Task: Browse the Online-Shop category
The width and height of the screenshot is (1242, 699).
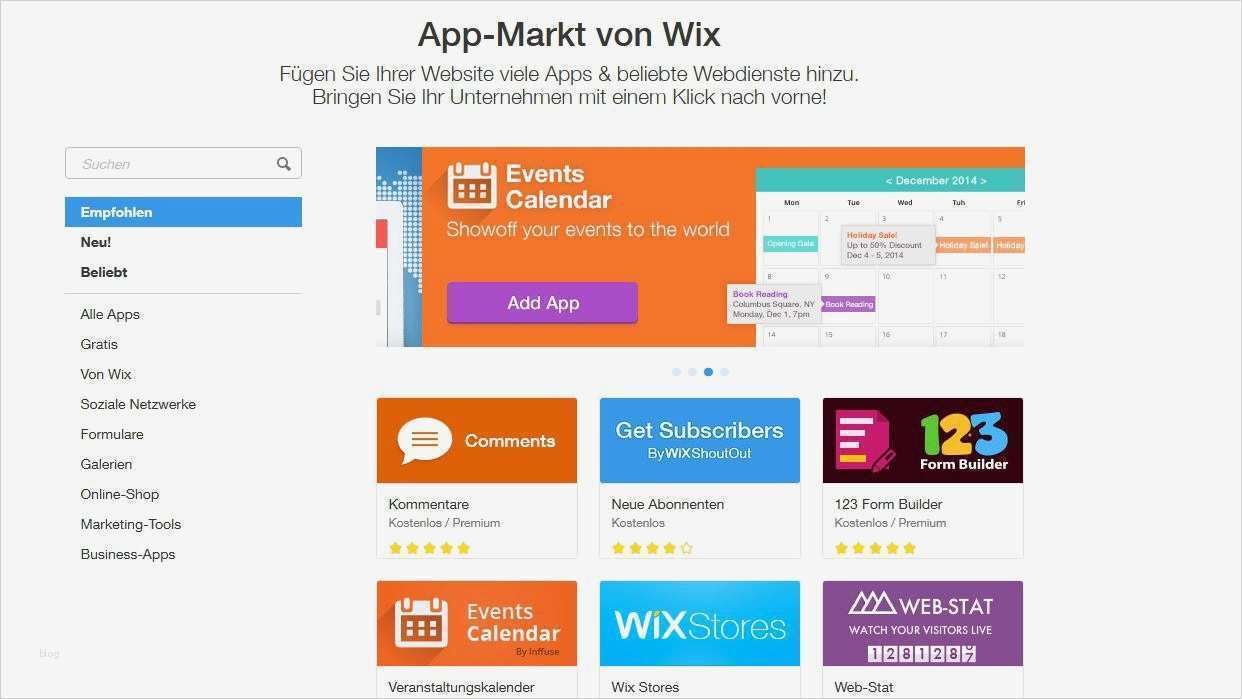Action: [120, 494]
